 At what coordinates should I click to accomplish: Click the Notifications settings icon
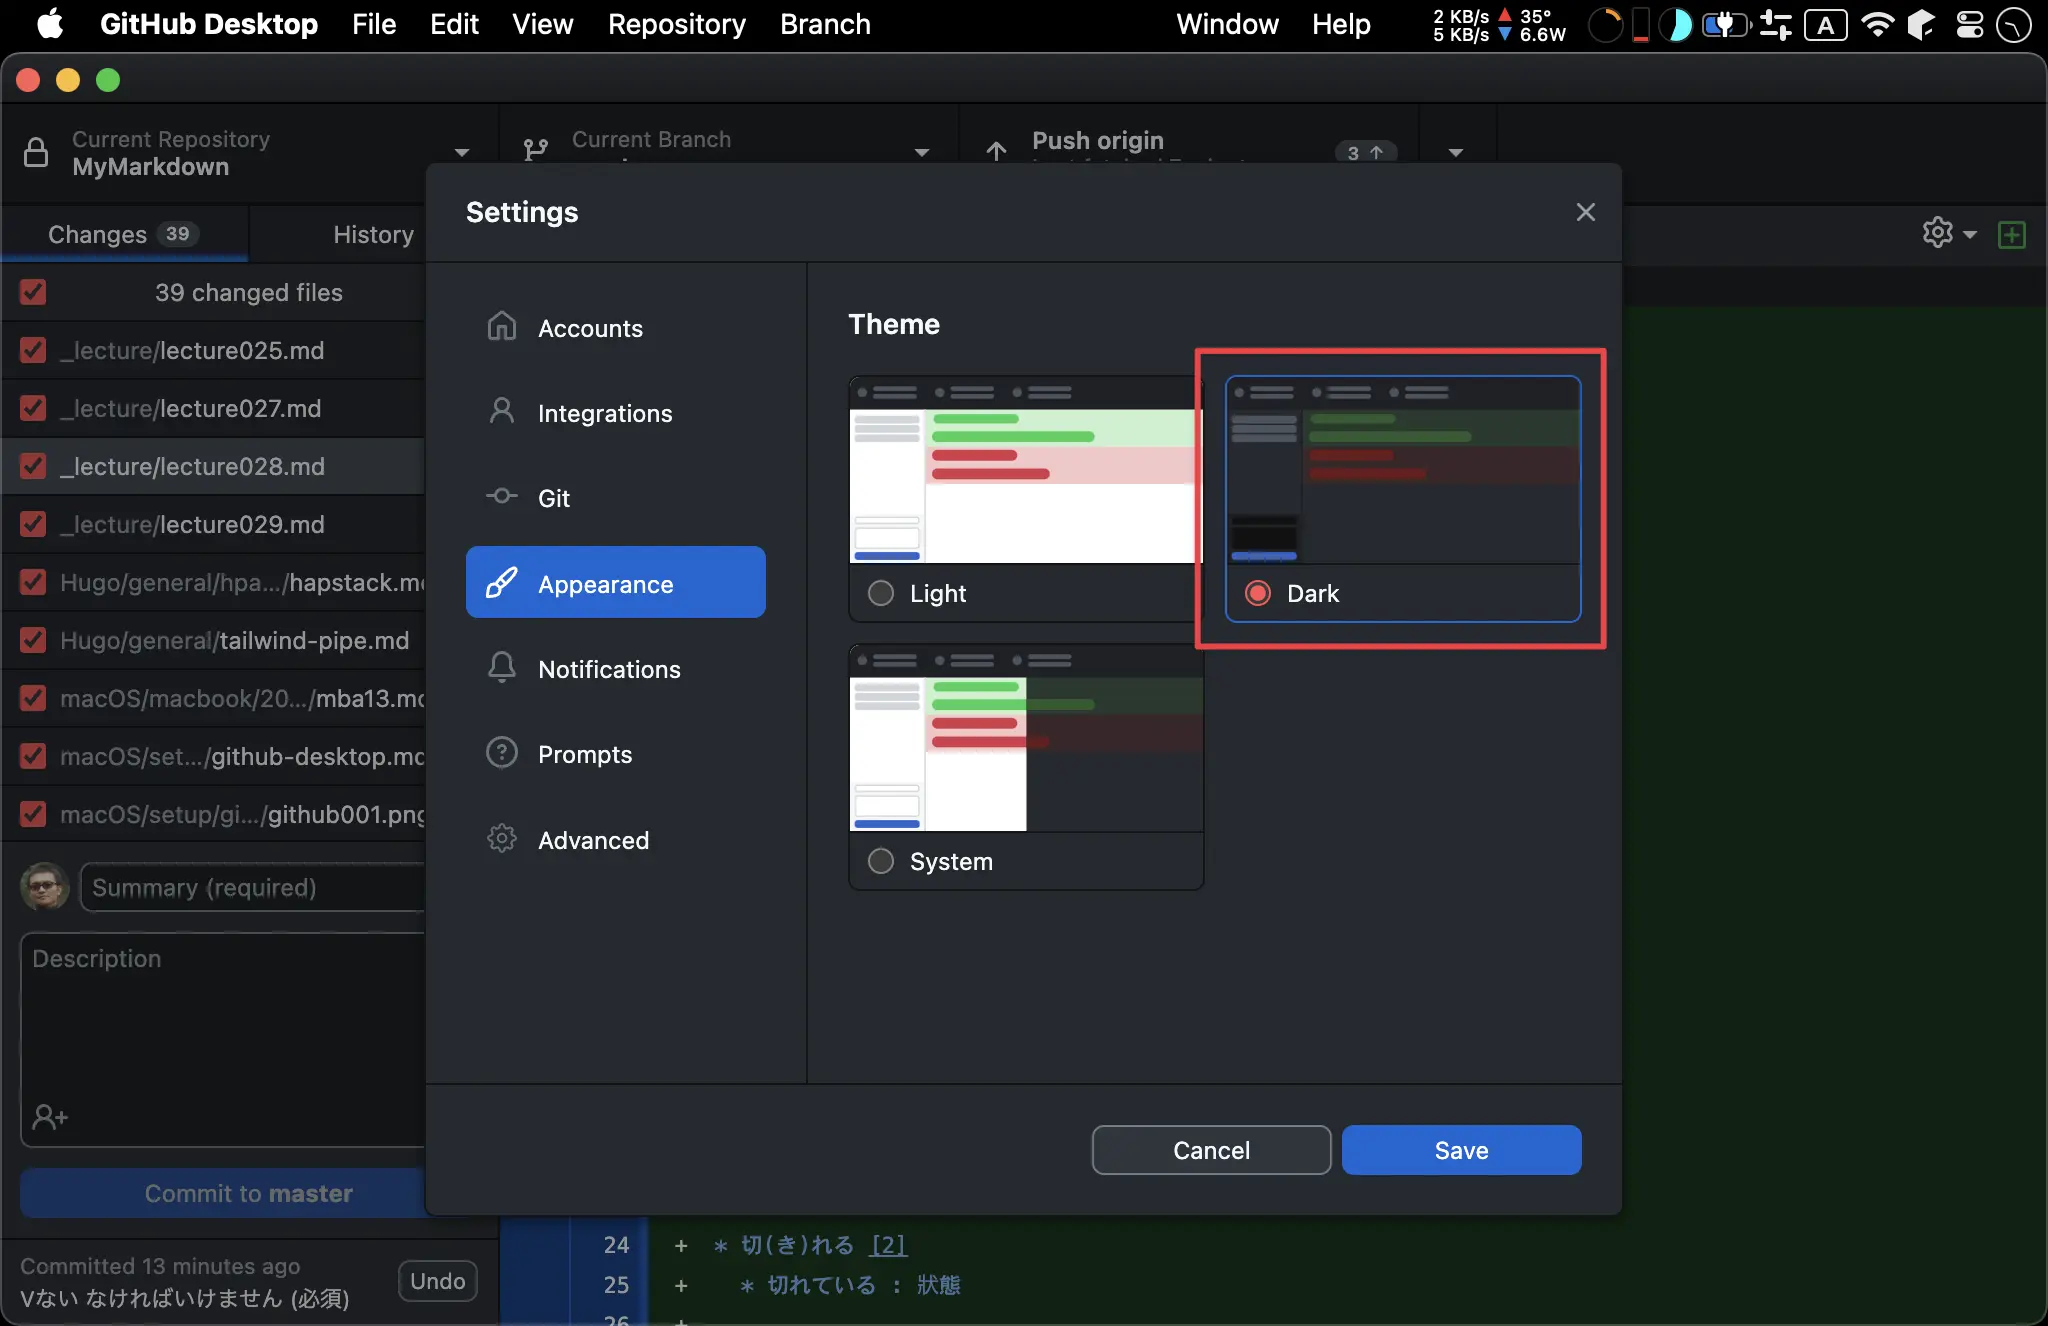click(x=503, y=667)
